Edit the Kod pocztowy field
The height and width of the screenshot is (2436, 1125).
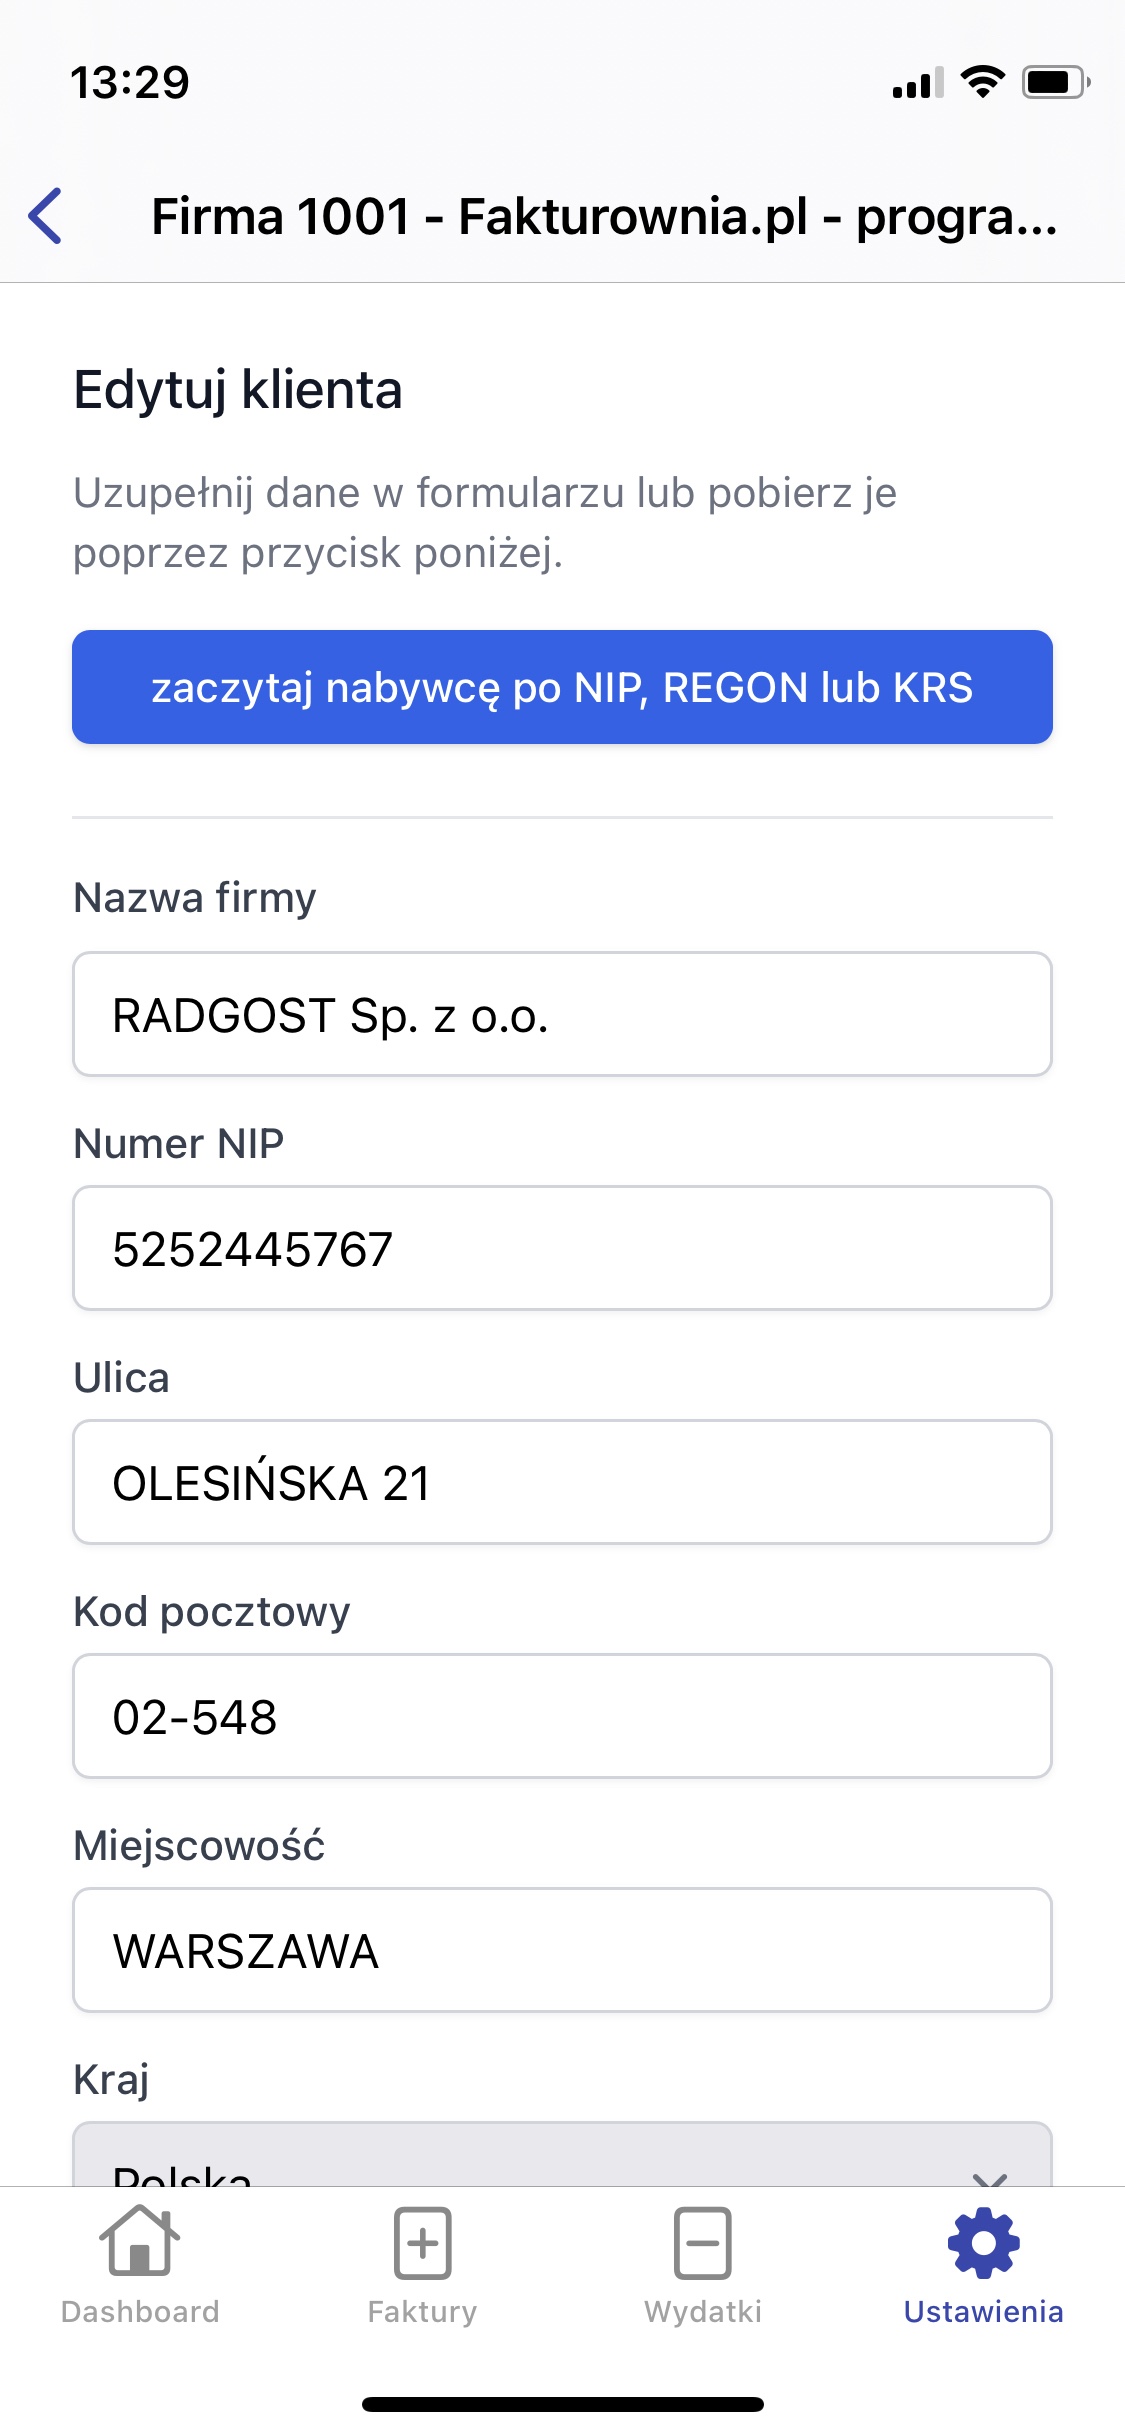[562, 1717]
